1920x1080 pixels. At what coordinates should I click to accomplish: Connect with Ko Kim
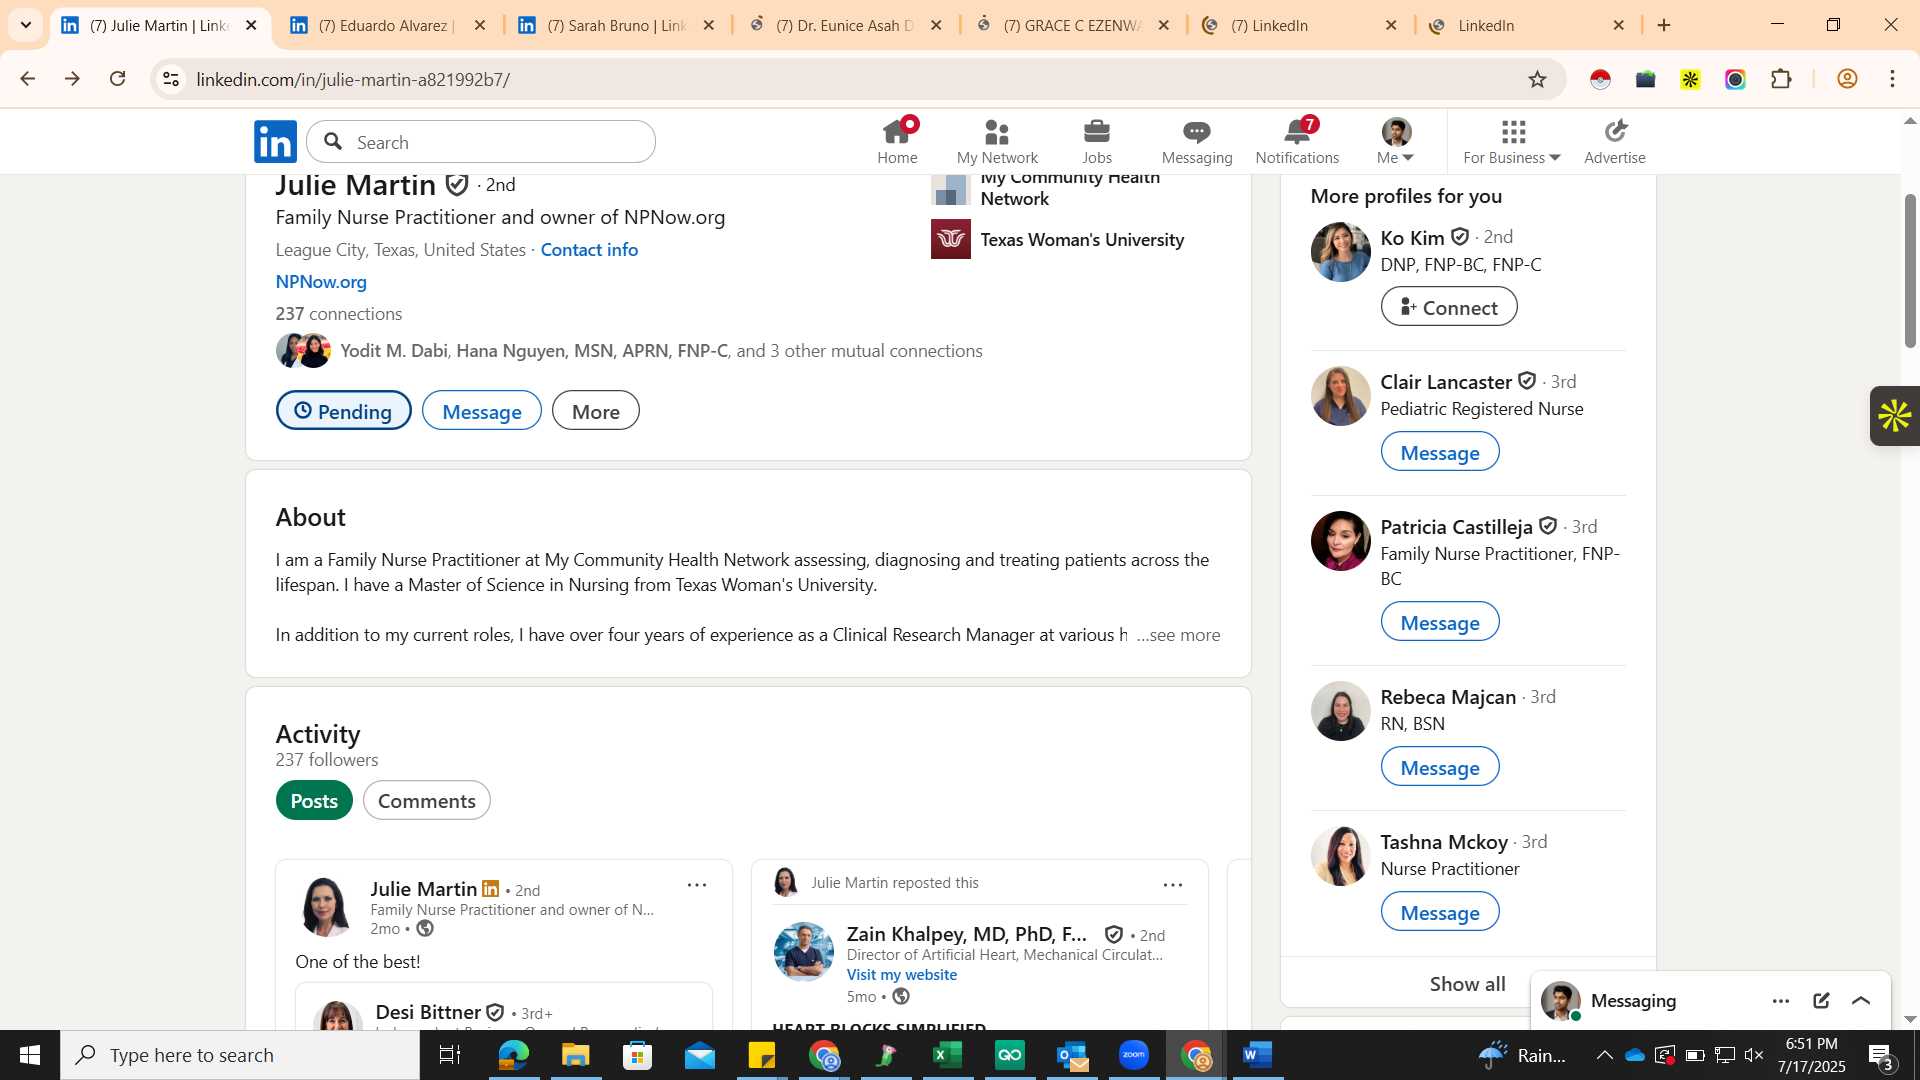[x=1448, y=307]
